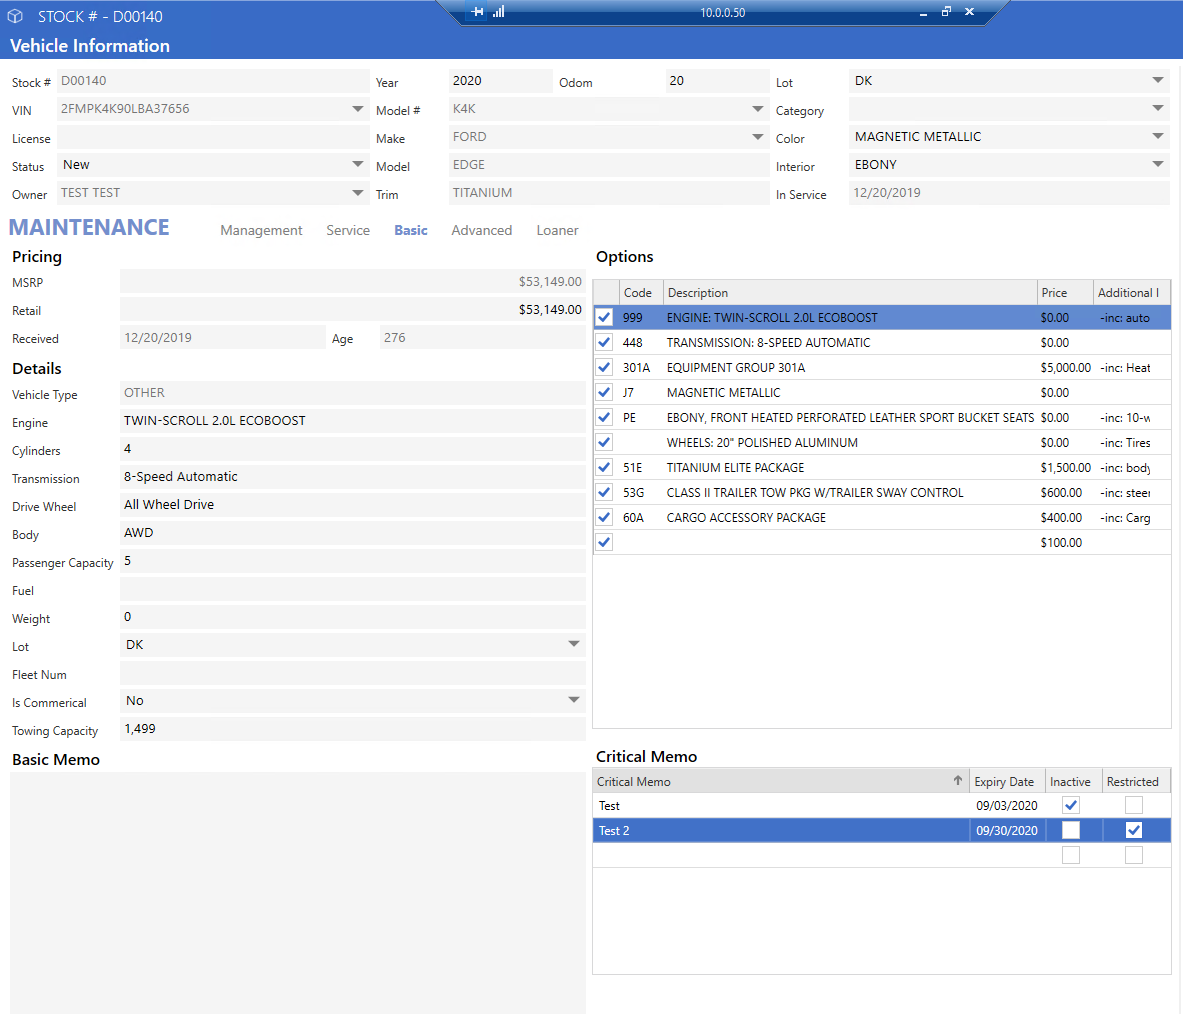This screenshot has width=1183, height=1014.
Task: Click the empty Fuel field
Action: click(352, 589)
